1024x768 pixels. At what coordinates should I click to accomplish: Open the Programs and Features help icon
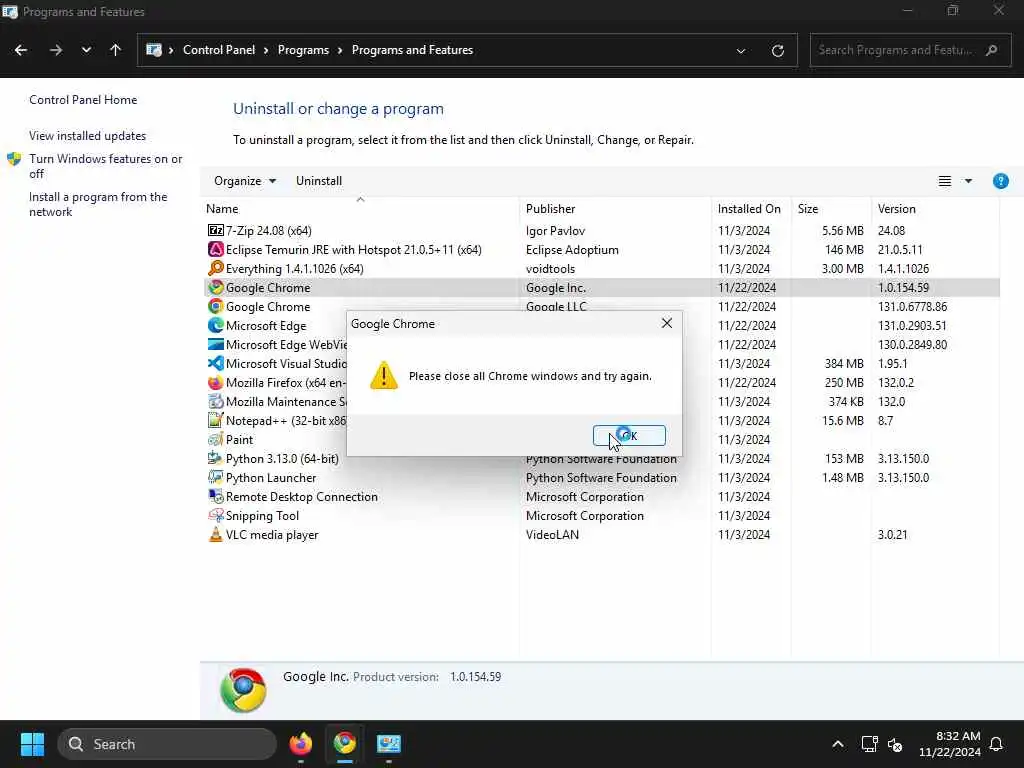pos(1000,181)
